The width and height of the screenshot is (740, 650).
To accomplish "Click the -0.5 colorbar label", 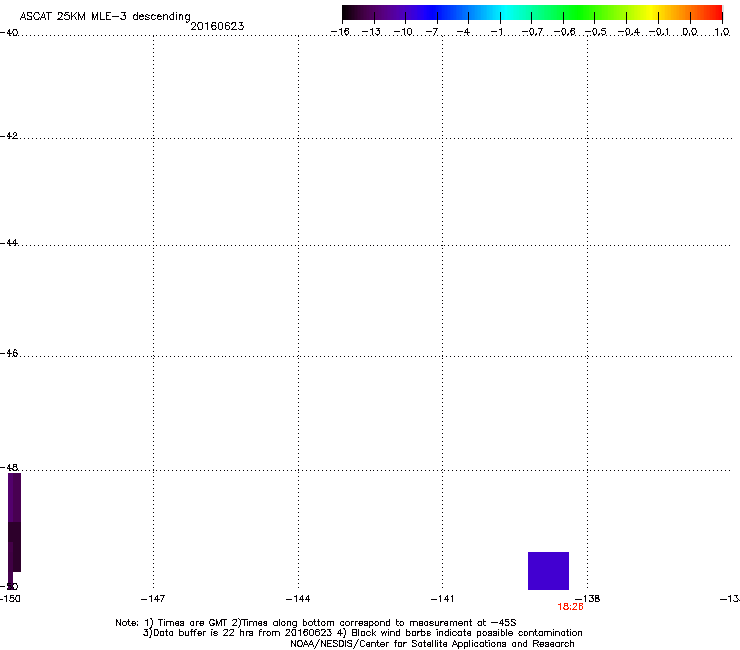I will click(596, 32).
